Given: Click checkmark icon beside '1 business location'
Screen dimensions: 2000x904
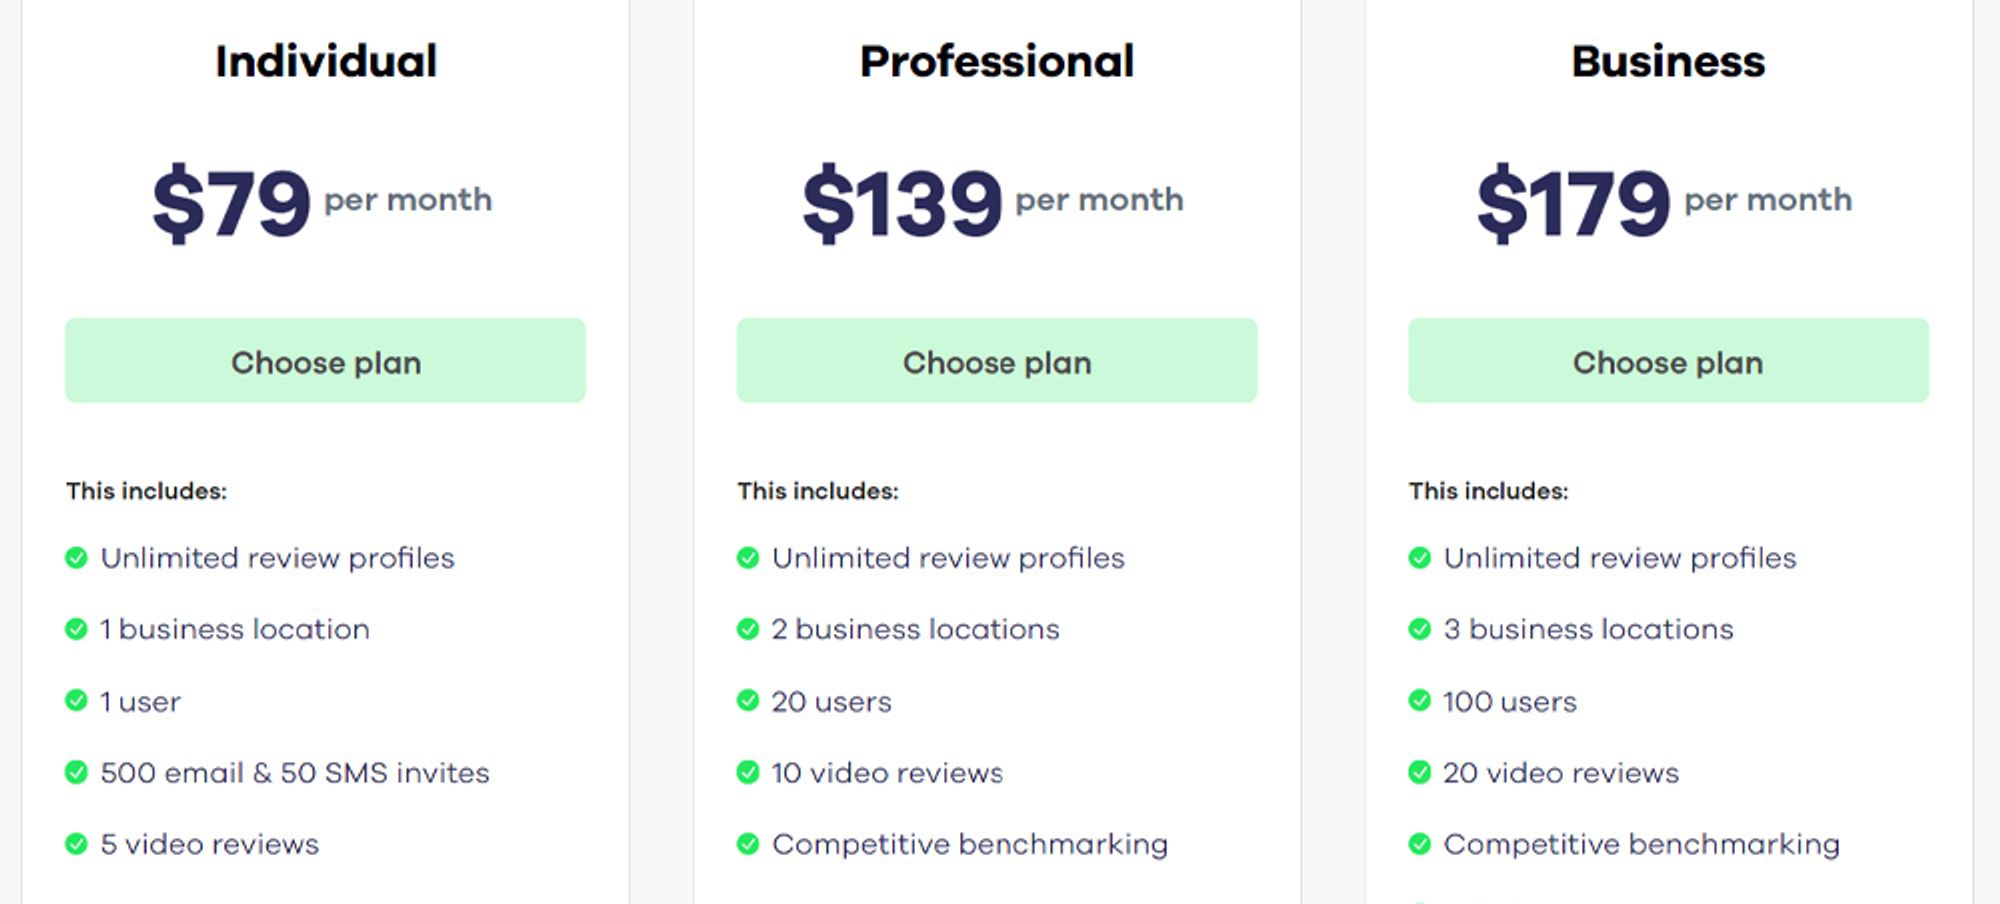Looking at the screenshot, I should click(x=76, y=629).
